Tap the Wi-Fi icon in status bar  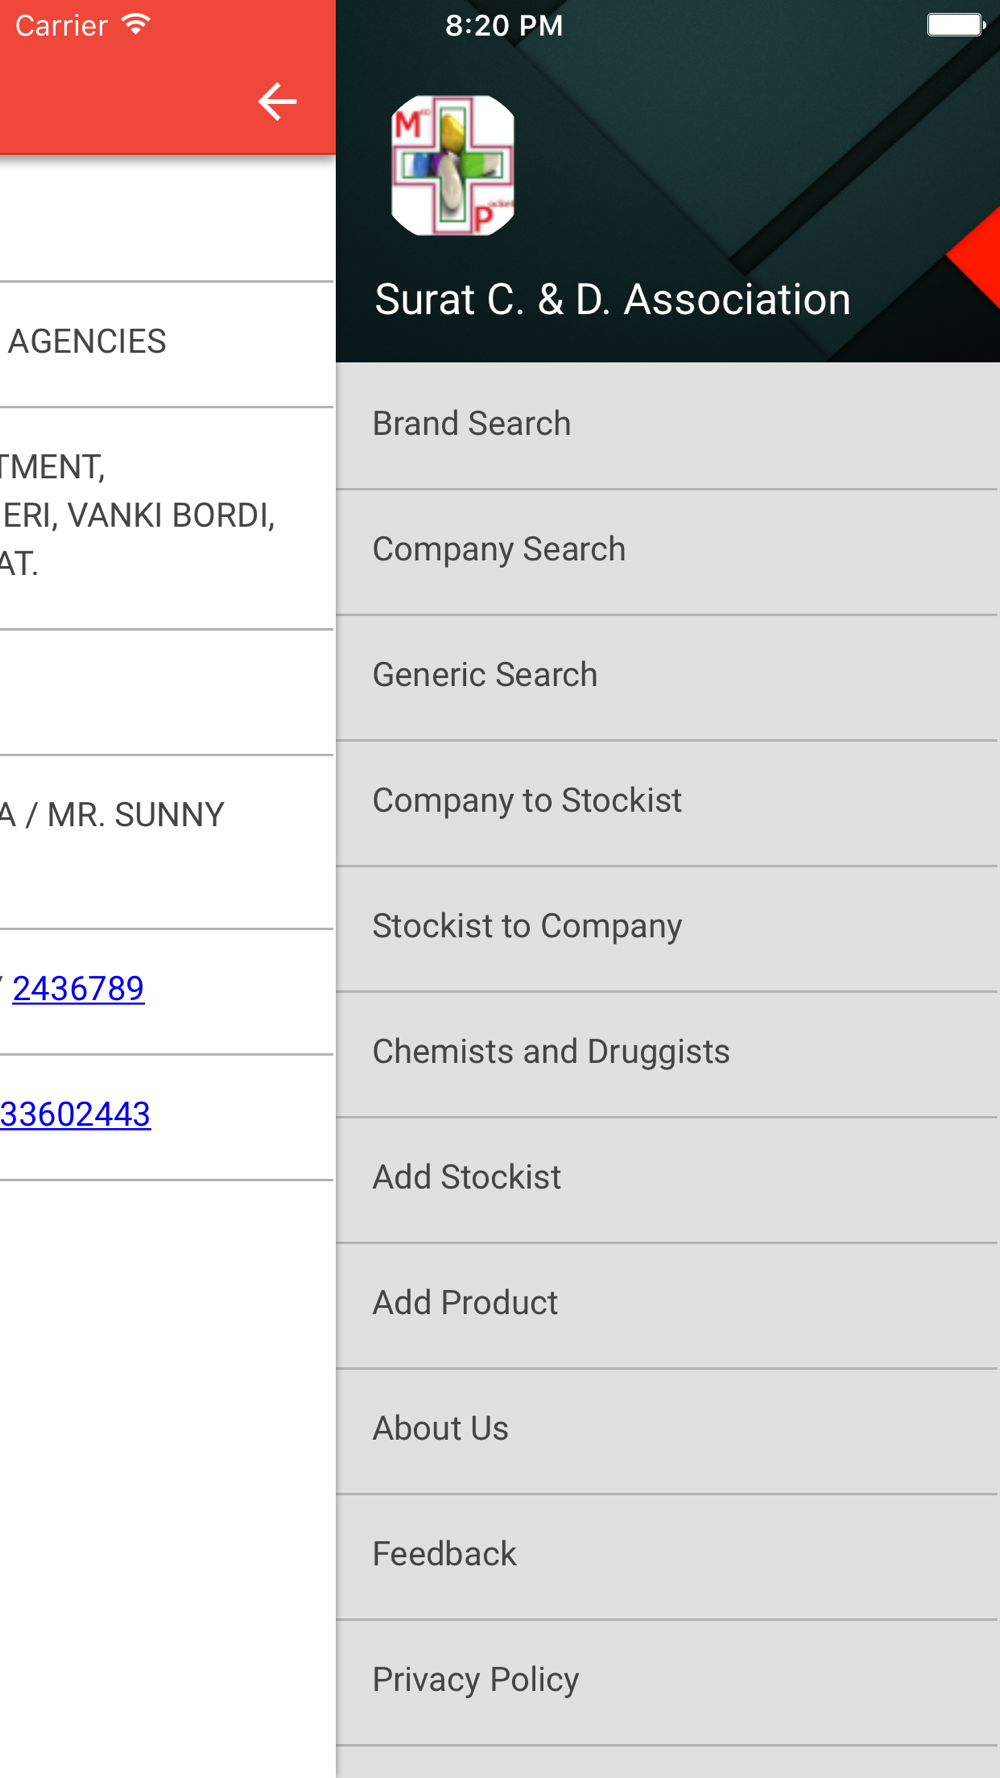(x=136, y=24)
